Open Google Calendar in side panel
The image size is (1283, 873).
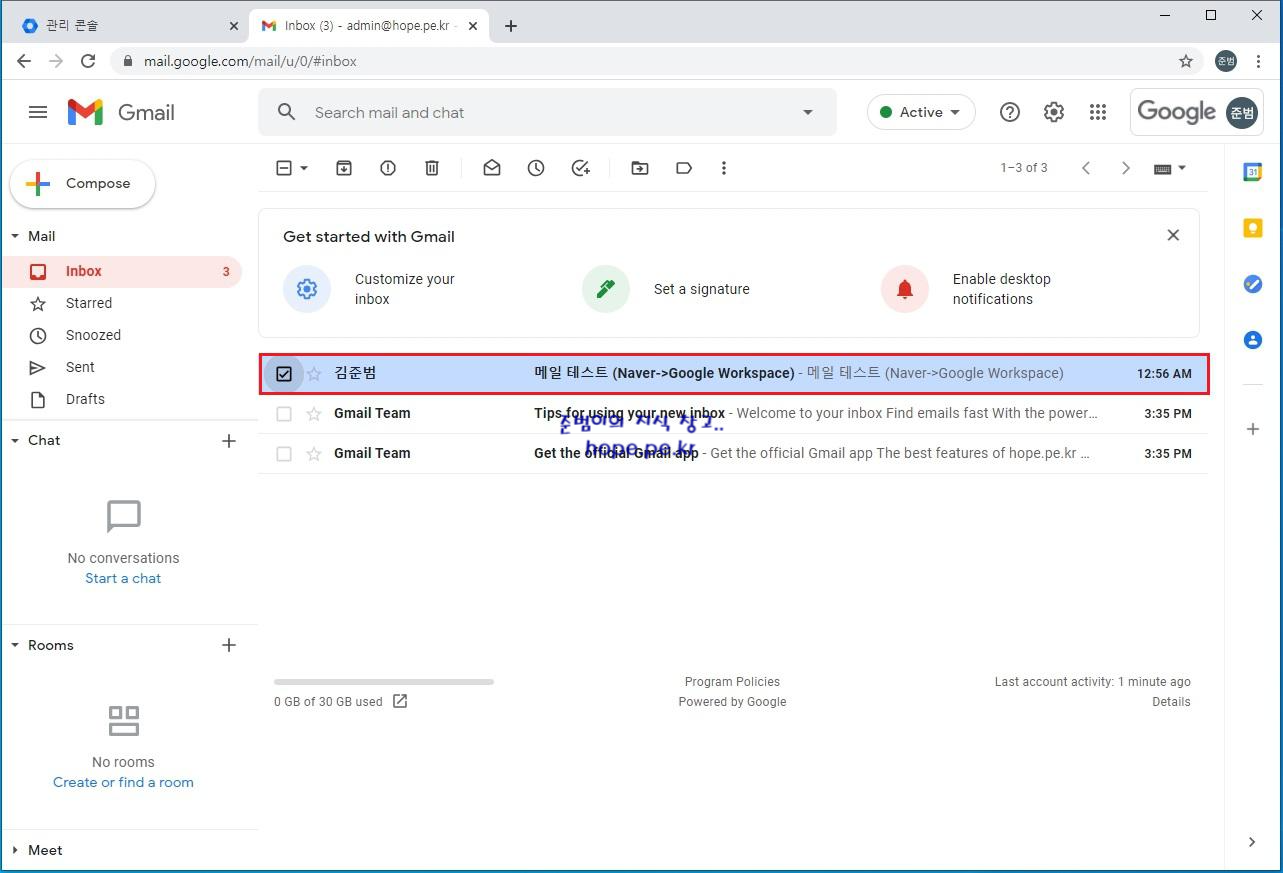[x=1253, y=172]
